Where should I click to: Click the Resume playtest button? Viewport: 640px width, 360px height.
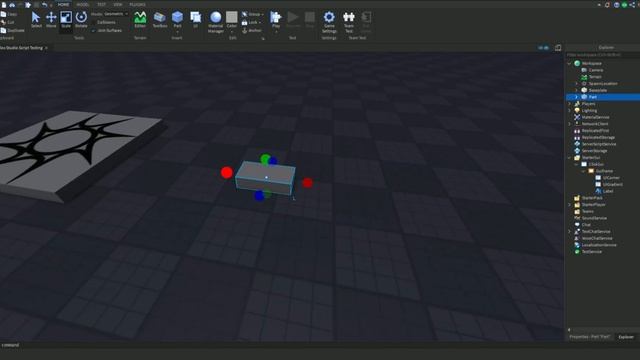pyautogui.click(x=293, y=20)
